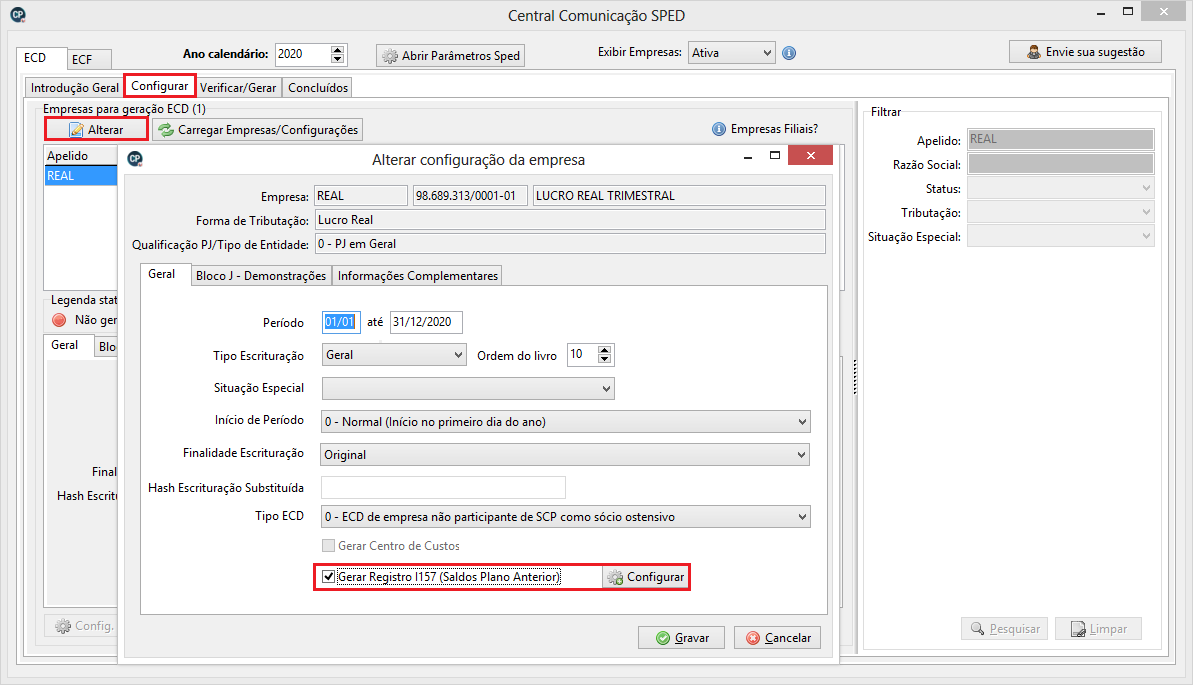This screenshot has height=685, width=1193.
Task: Open Situação Especial filter dropdown
Action: (1061, 236)
